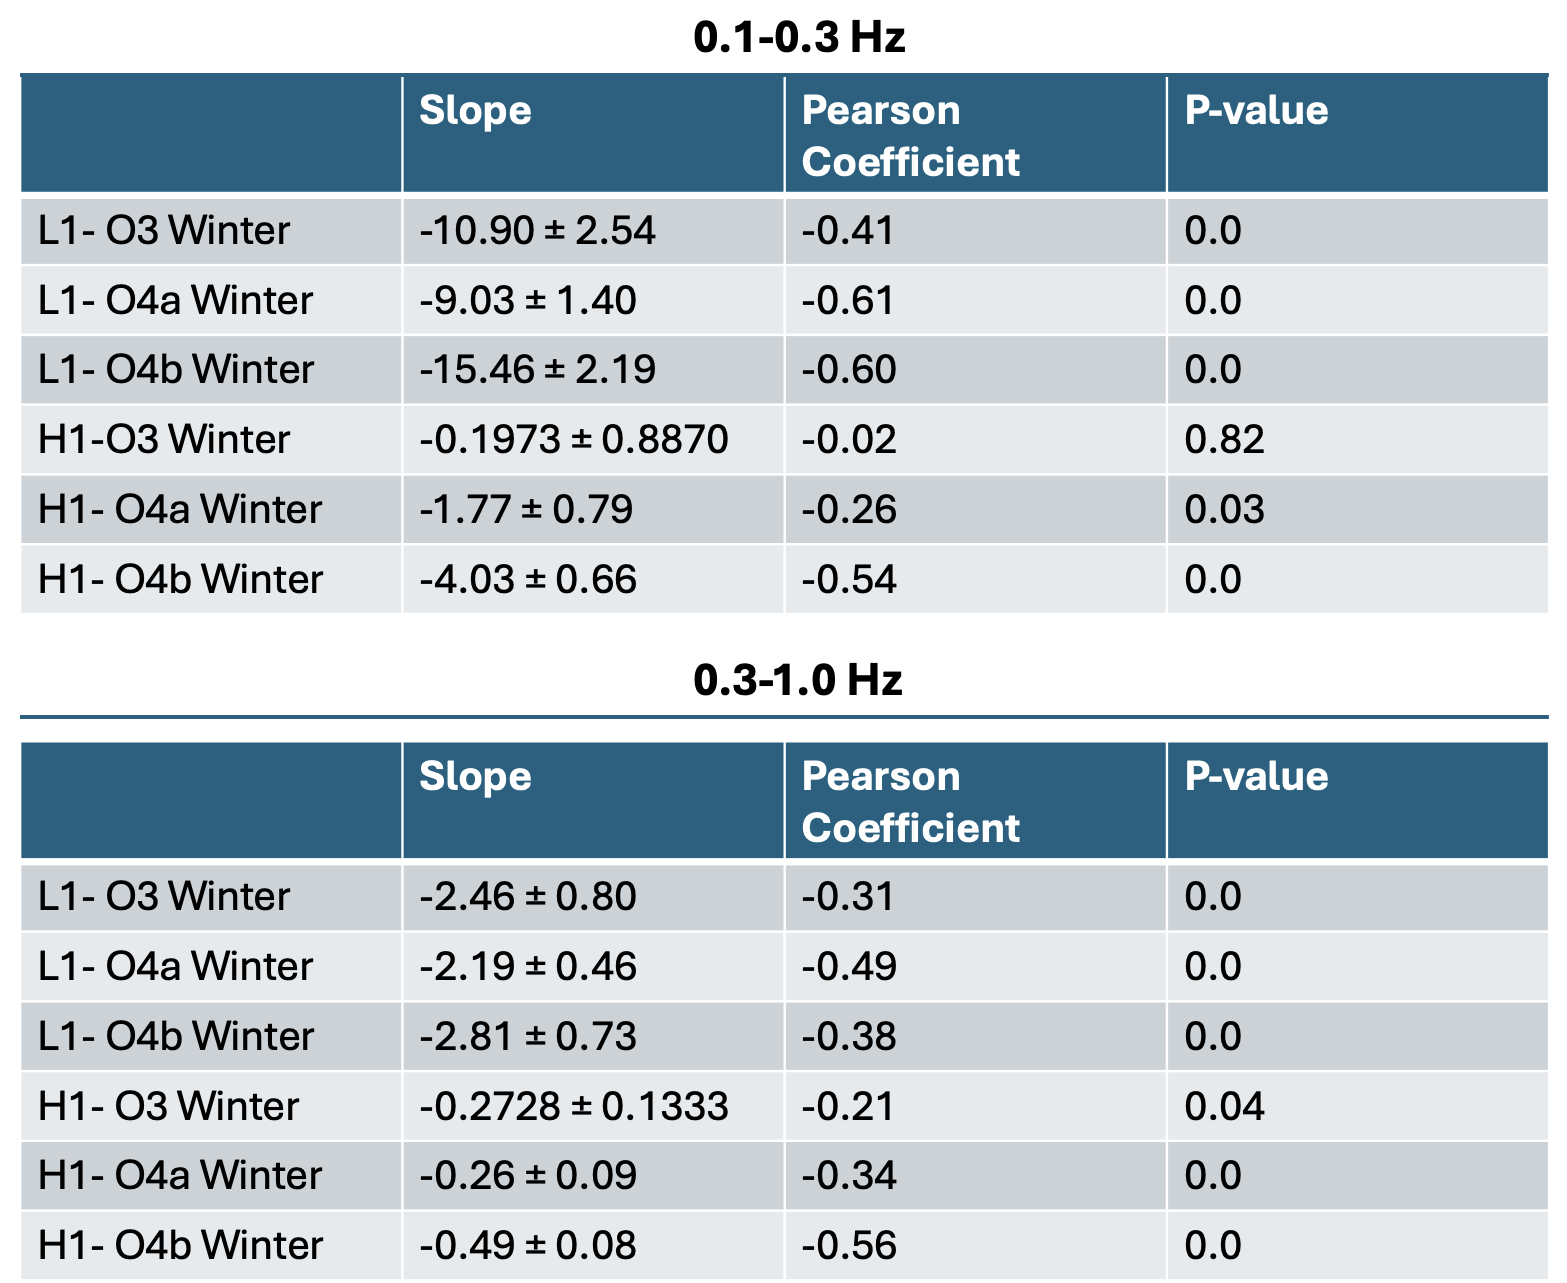Select the Pearson coefficient cell "-0.56"
The width and height of the screenshot is (1567, 1283).
click(849, 1245)
